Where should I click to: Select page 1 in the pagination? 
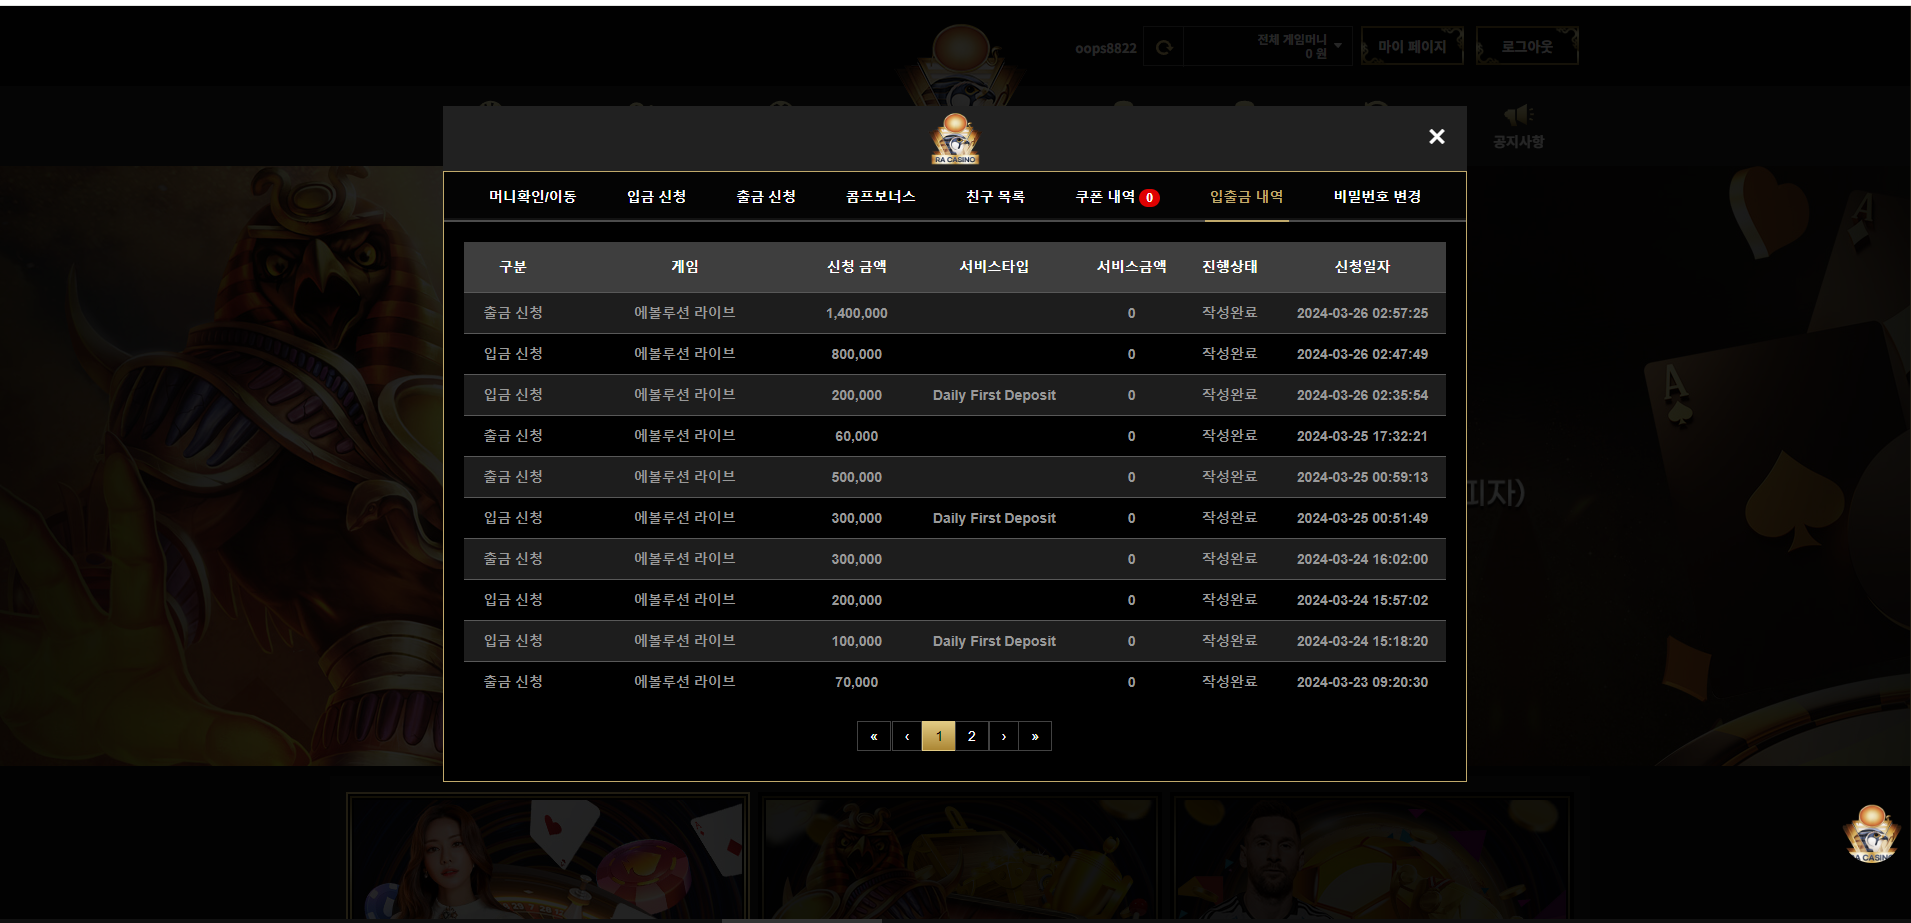(939, 736)
